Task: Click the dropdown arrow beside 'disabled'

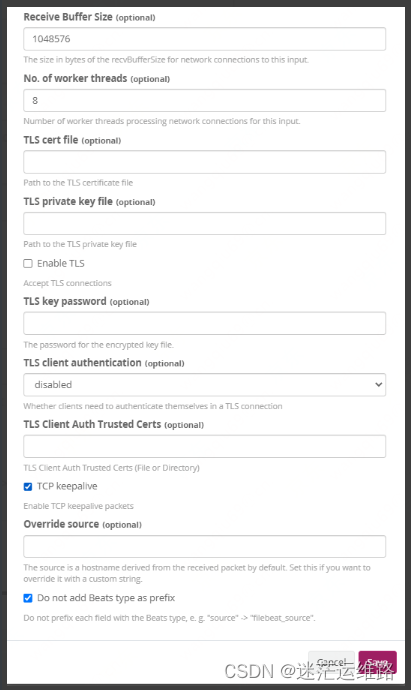Action: pos(378,385)
